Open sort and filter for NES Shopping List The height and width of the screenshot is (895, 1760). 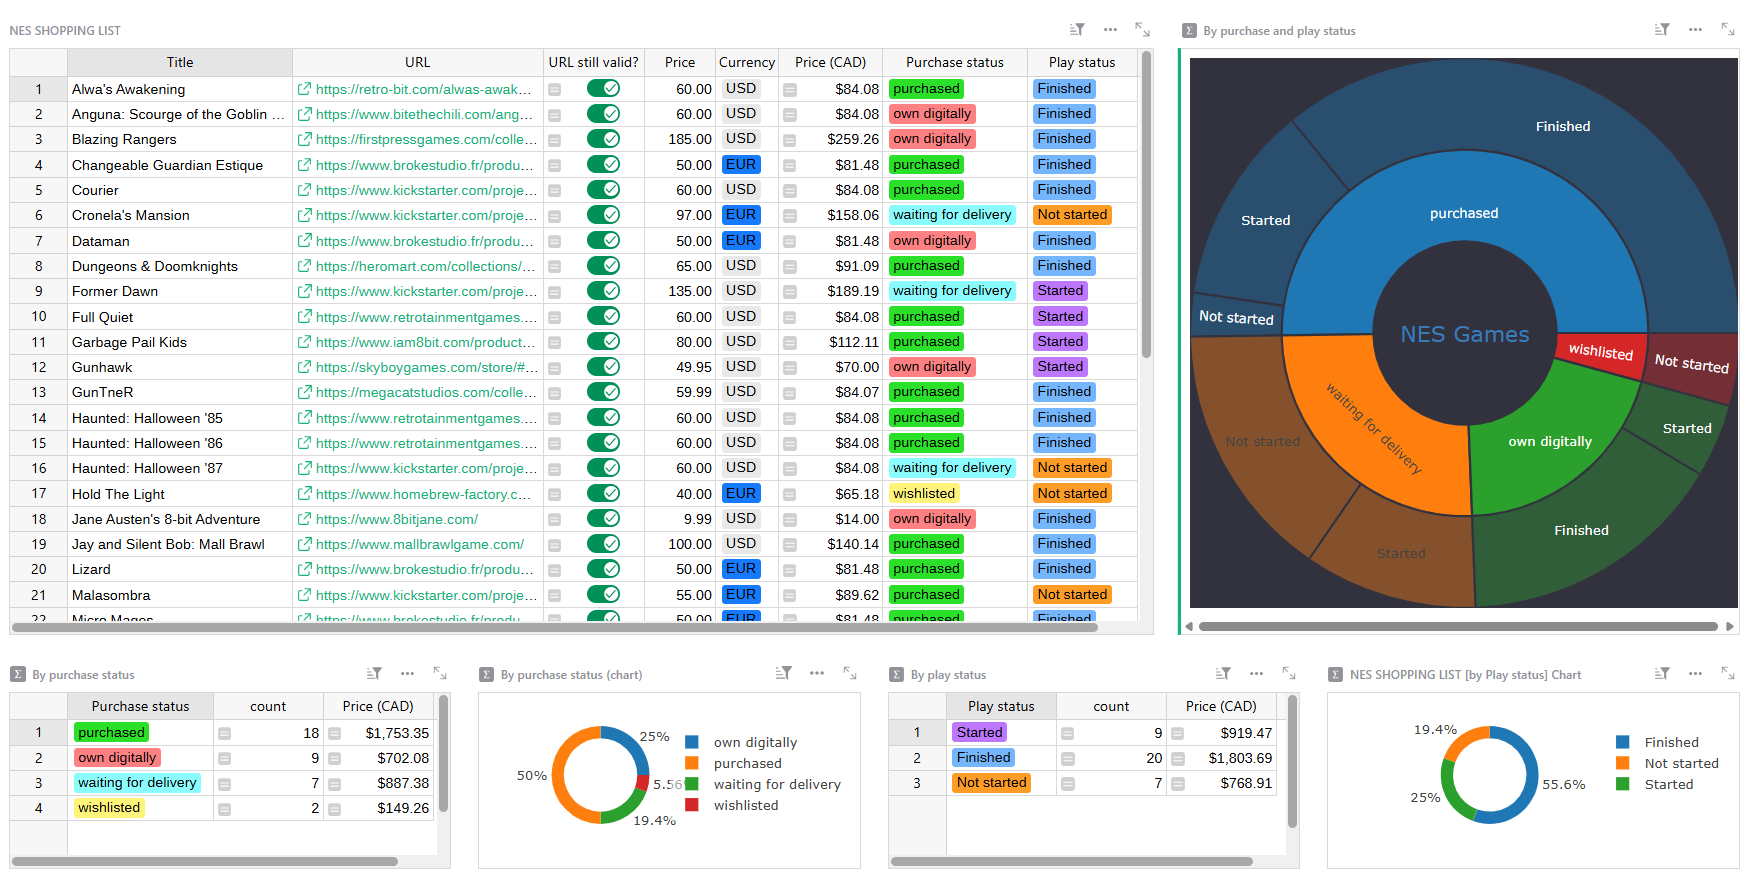[1077, 30]
